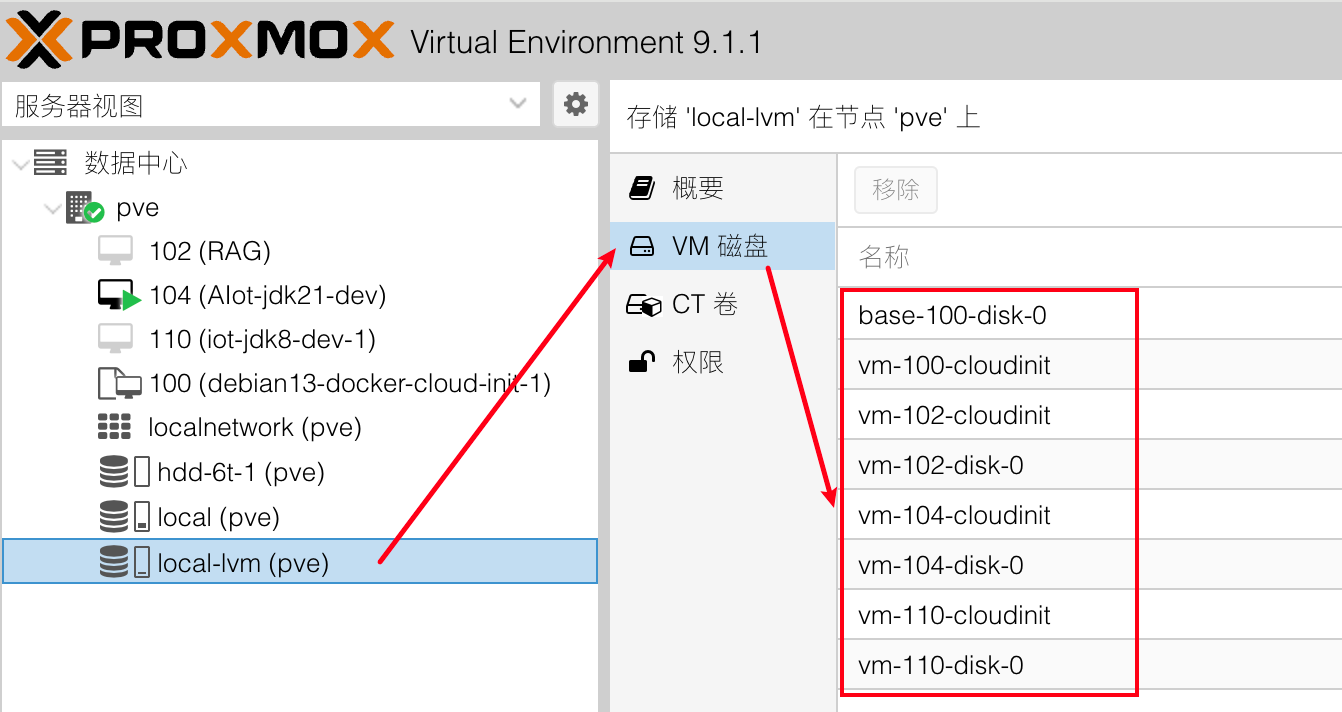Click the localnetwork grid icon
The width and height of the screenshot is (1342, 712).
click(x=114, y=427)
